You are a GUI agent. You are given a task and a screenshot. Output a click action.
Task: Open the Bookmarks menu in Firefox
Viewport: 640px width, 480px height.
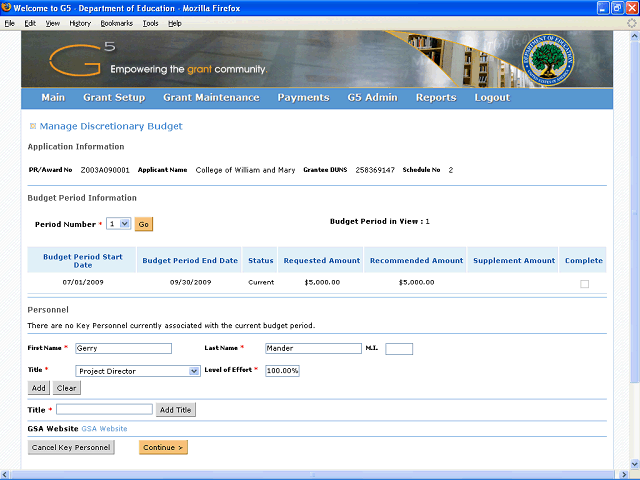click(x=116, y=22)
